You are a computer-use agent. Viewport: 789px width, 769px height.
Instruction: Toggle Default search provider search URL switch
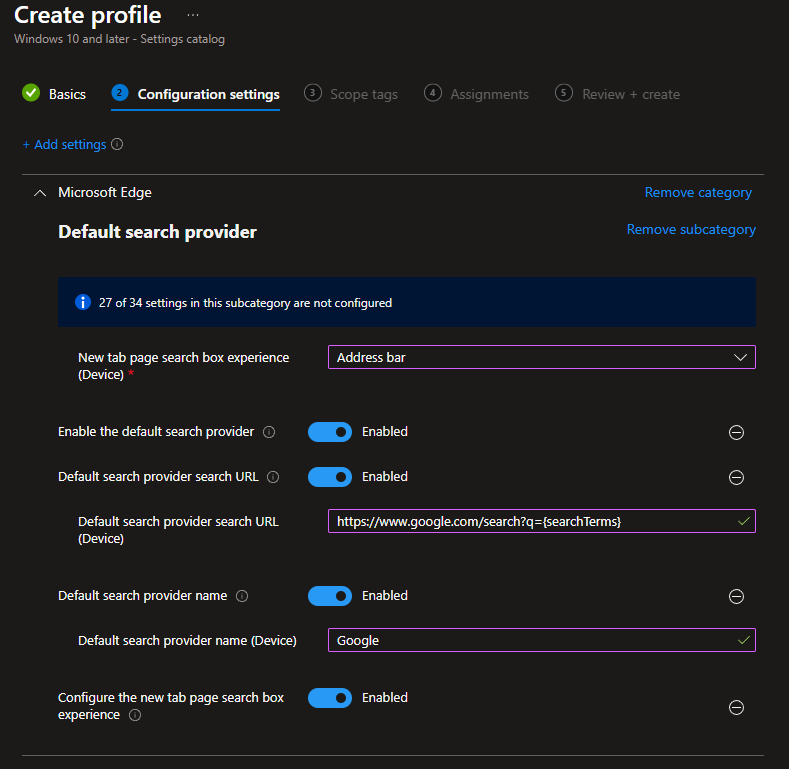(330, 477)
